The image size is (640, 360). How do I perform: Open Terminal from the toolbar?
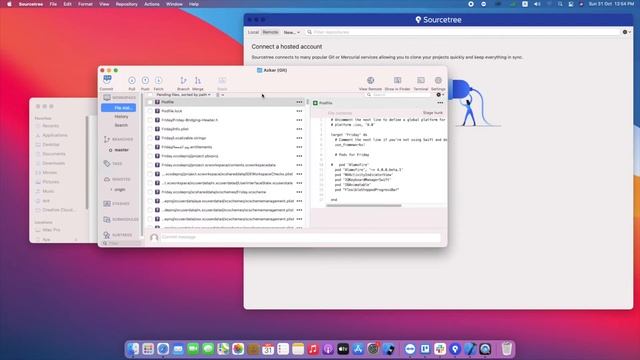(x=421, y=80)
